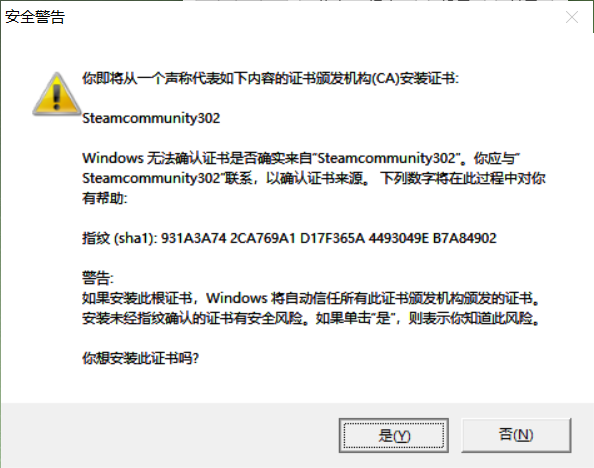
Task: Click the 安全警告 title text
Action: tap(35, 17)
